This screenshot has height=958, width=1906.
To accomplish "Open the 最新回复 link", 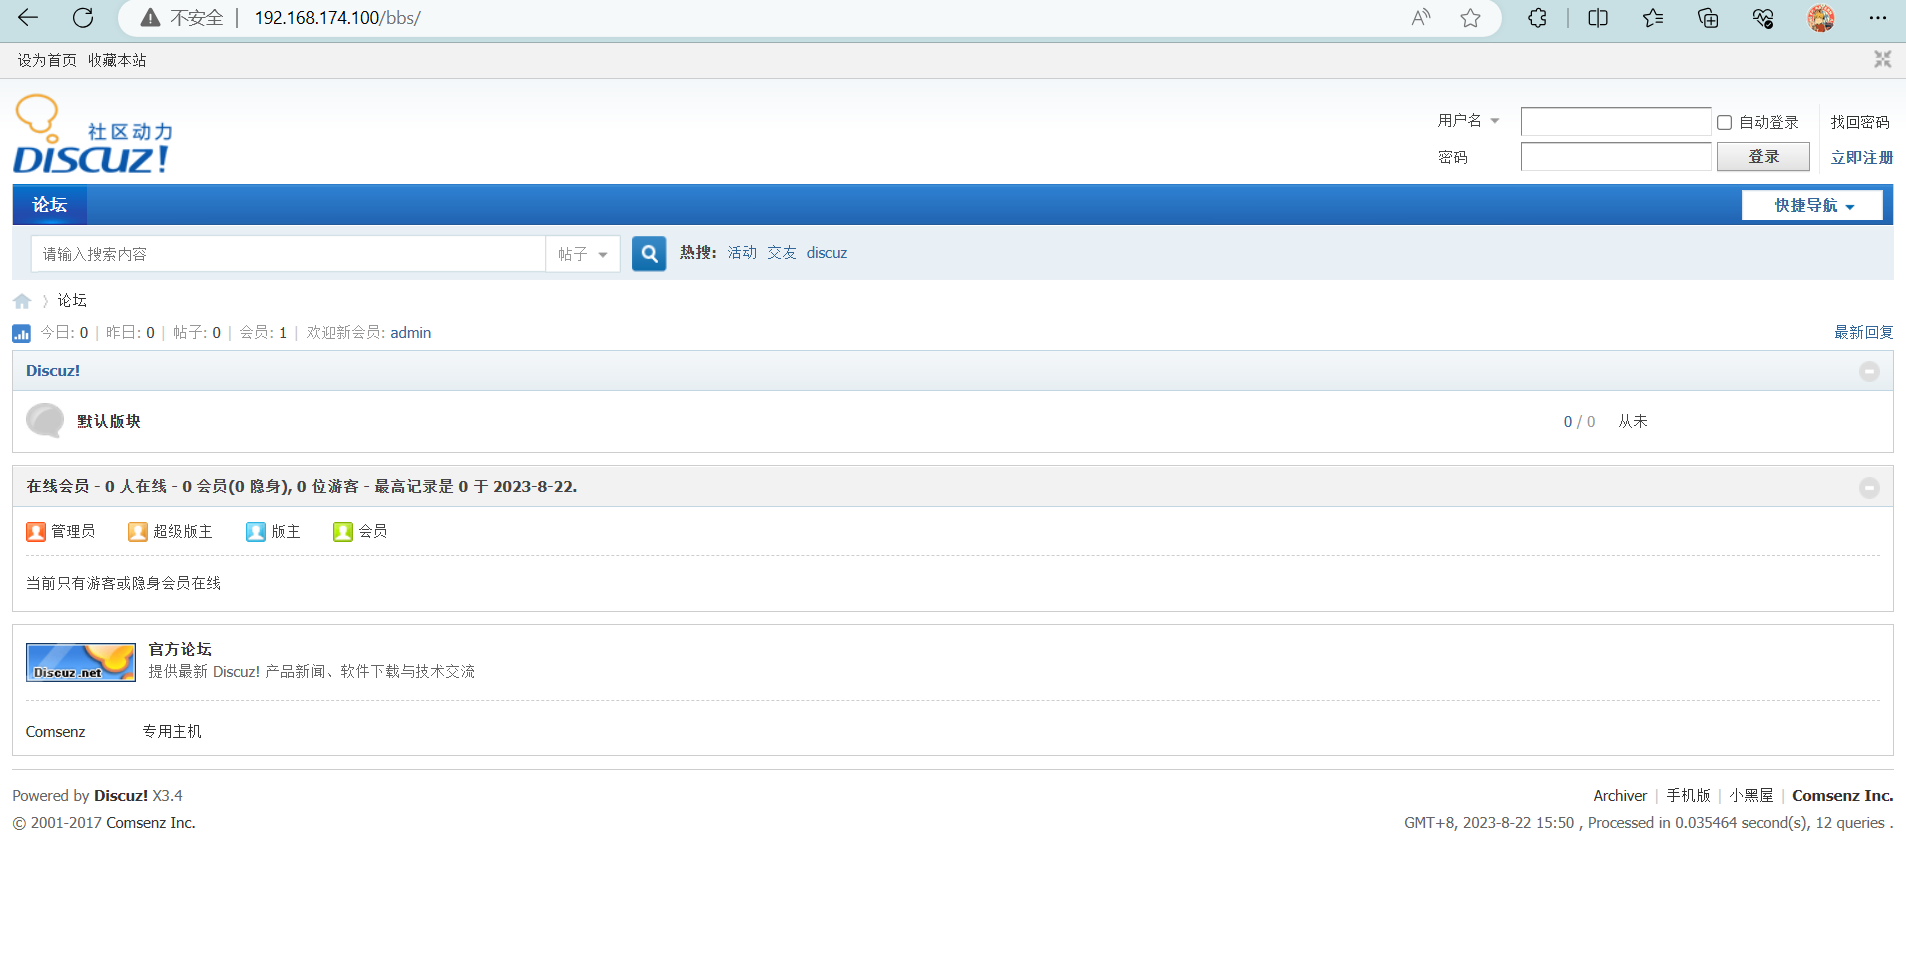I will pos(1864,332).
